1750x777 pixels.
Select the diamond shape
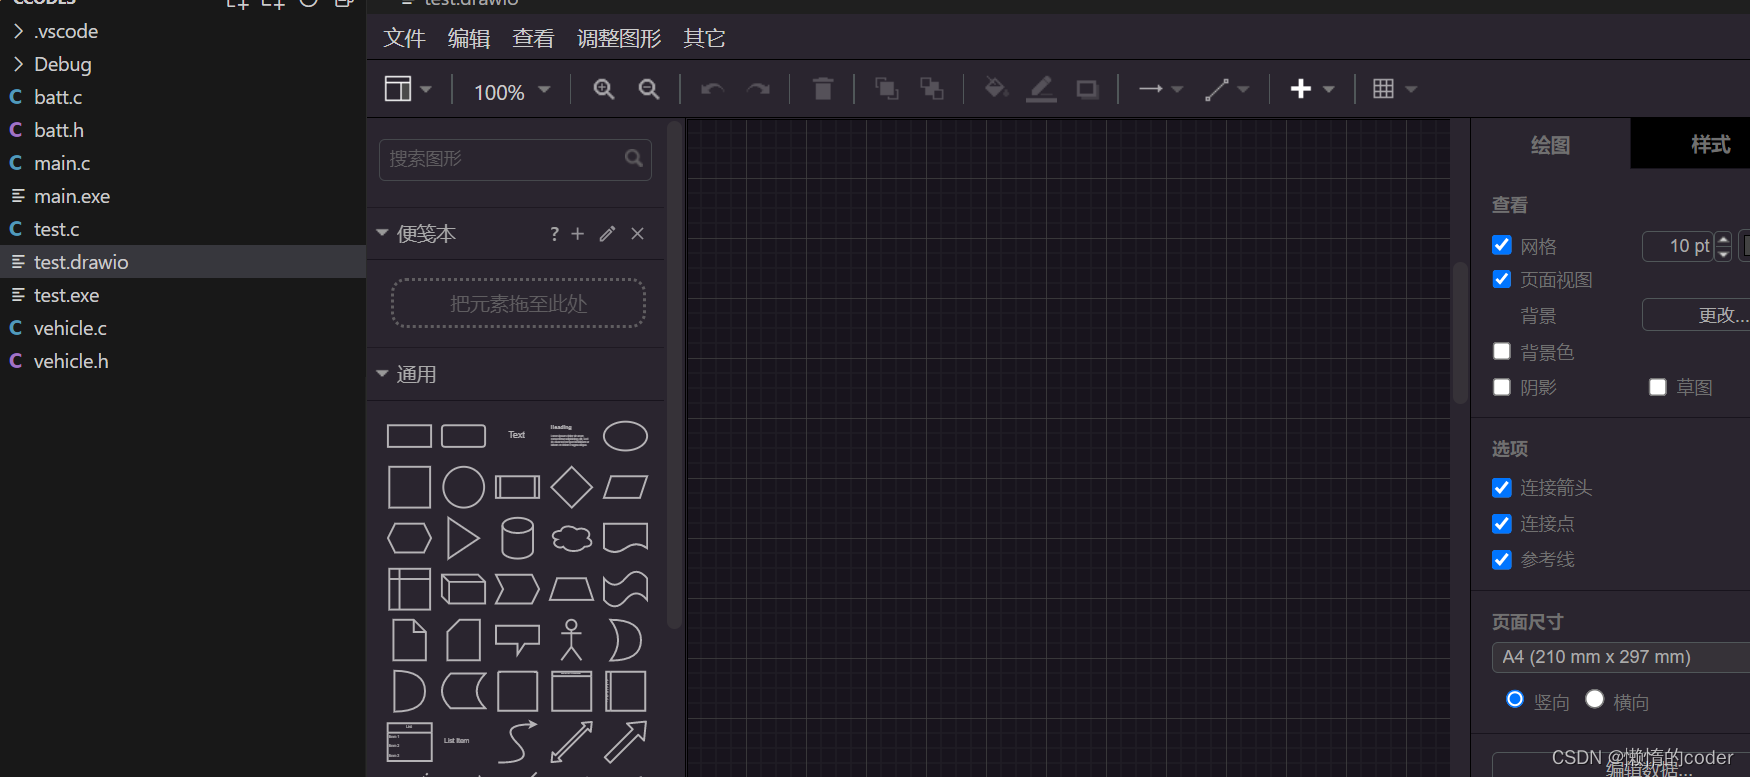(571, 487)
